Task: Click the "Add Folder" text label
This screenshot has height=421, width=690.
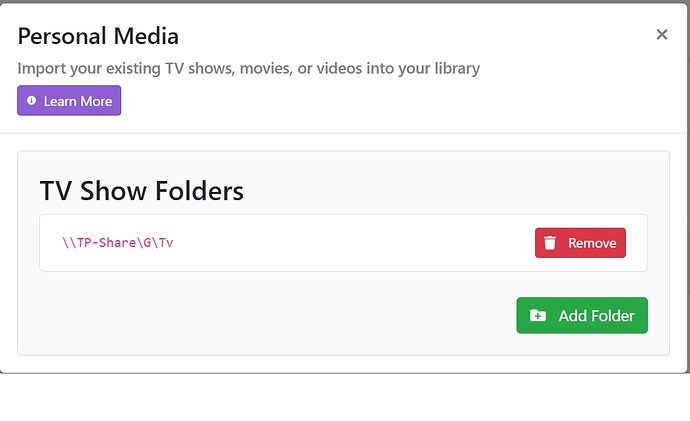Action: 596,316
